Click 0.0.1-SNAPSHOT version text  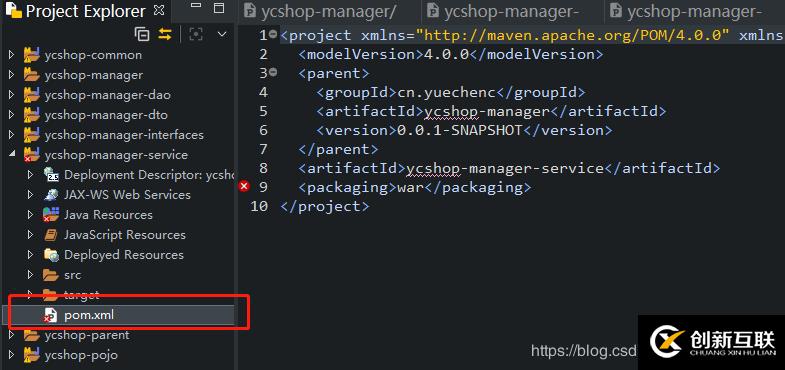(x=460, y=130)
